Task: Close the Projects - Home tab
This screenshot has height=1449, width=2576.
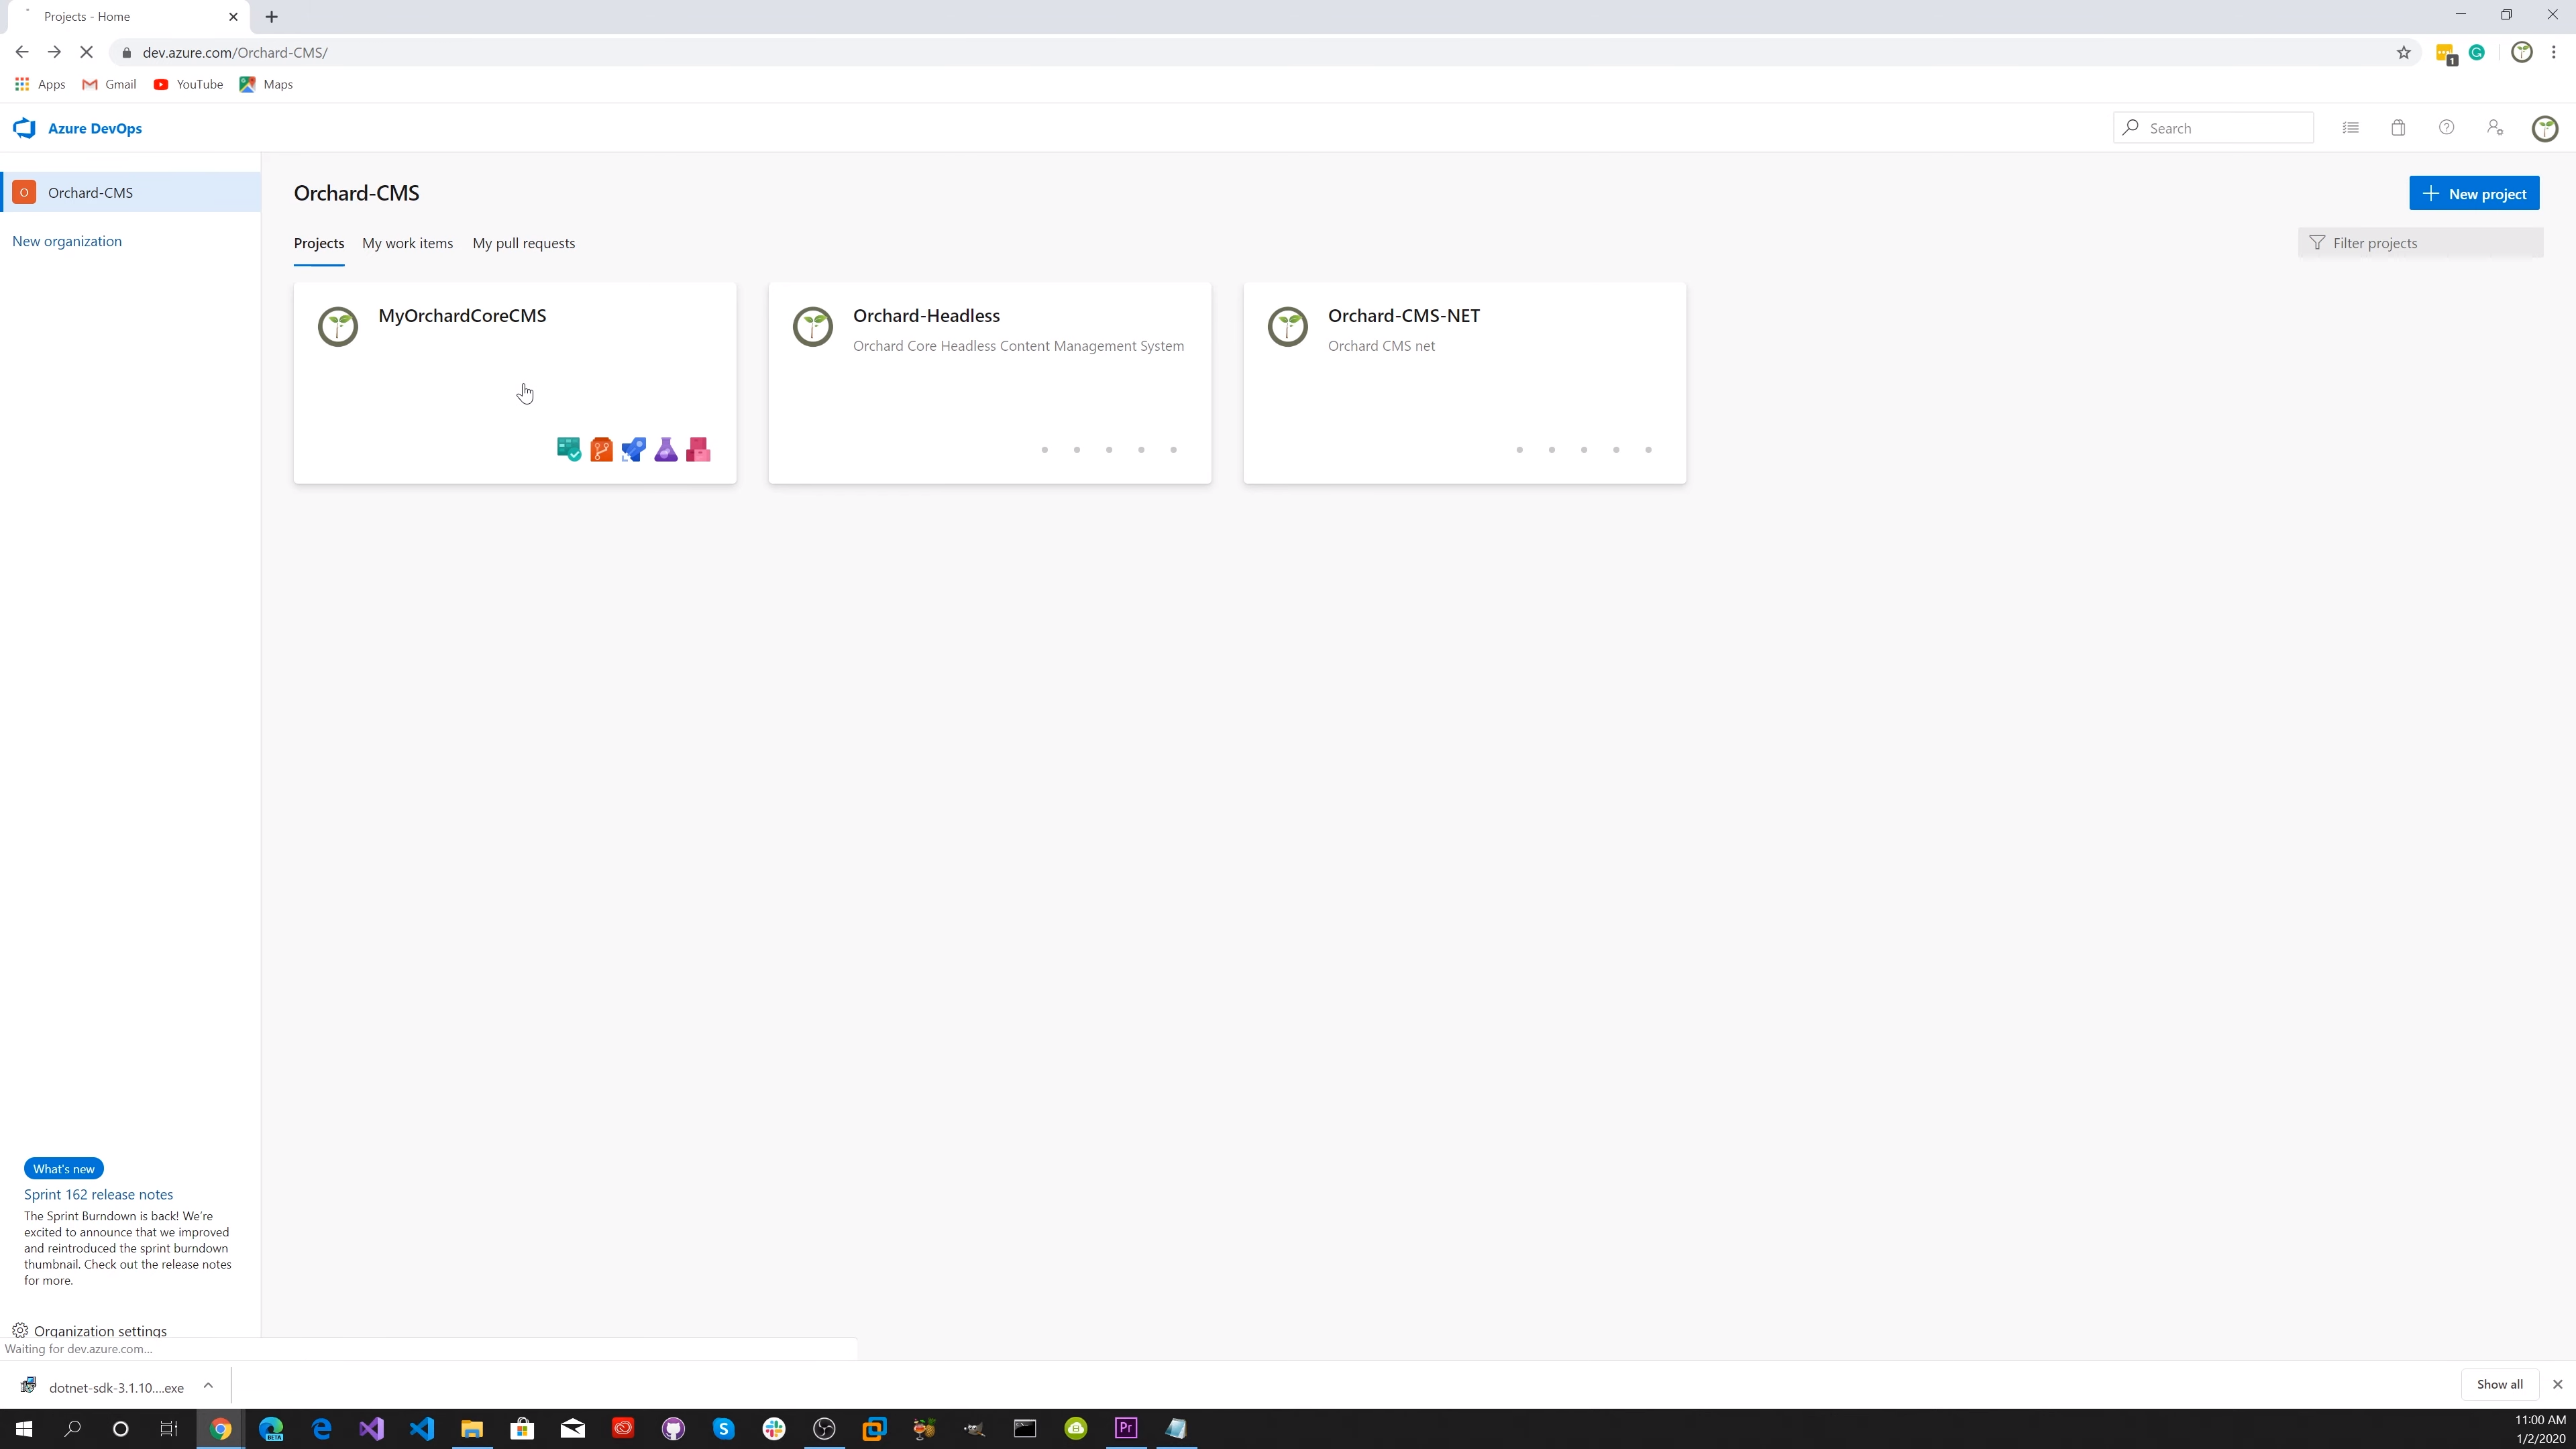Action: pos(233,17)
